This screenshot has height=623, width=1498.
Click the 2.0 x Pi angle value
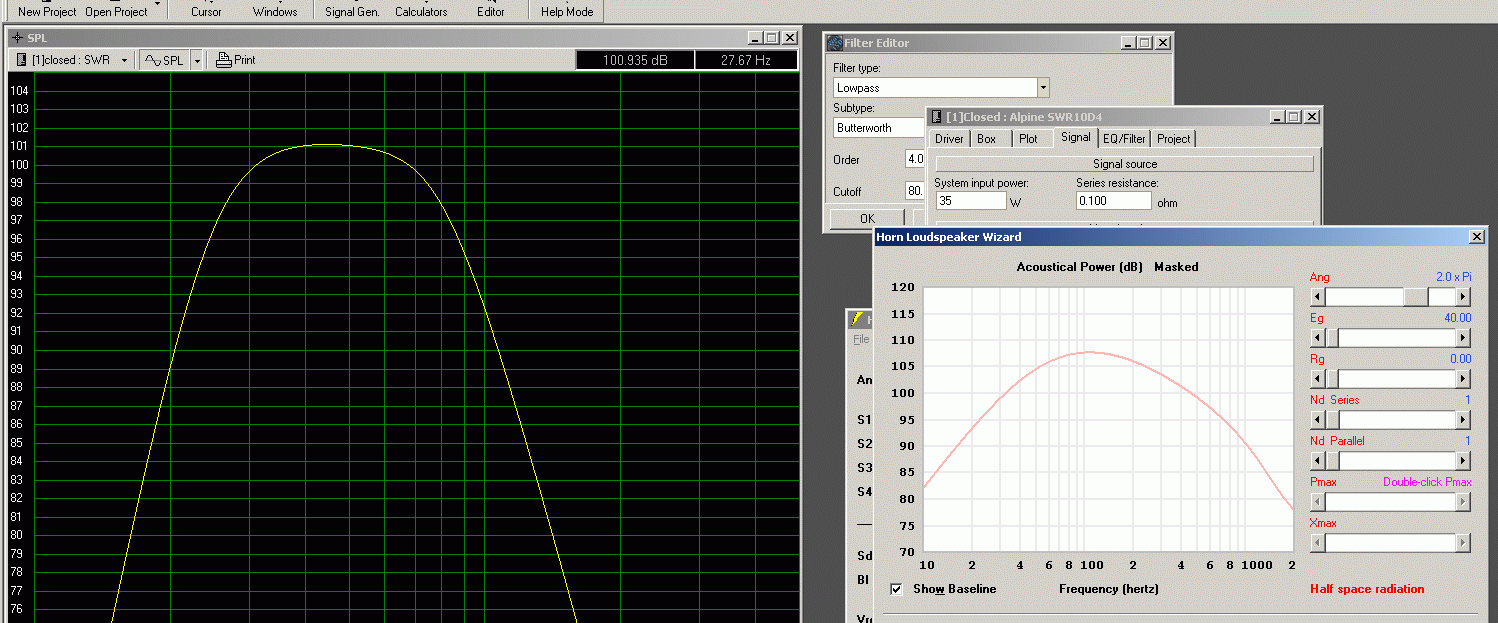coord(1454,277)
